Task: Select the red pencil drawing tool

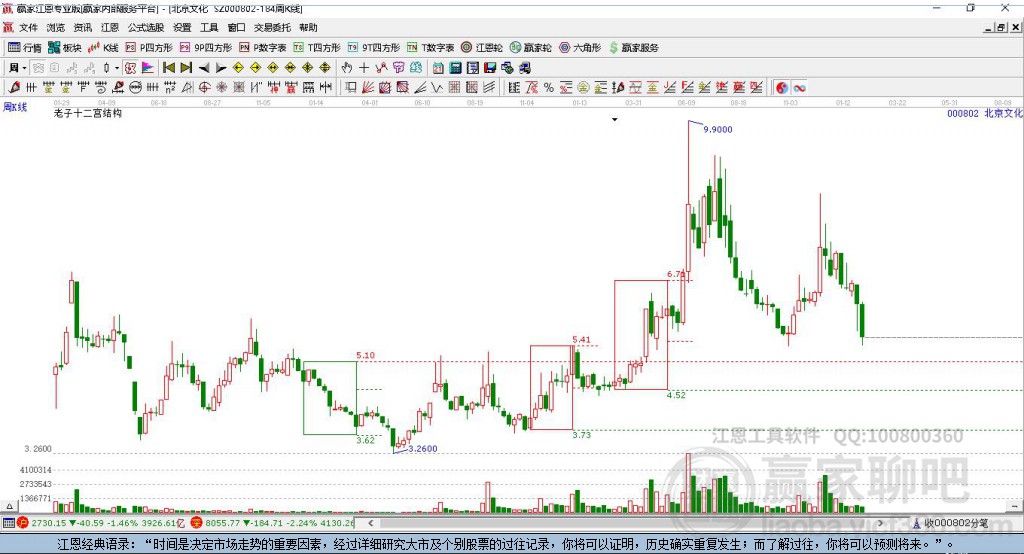Action: (x=14, y=88)
